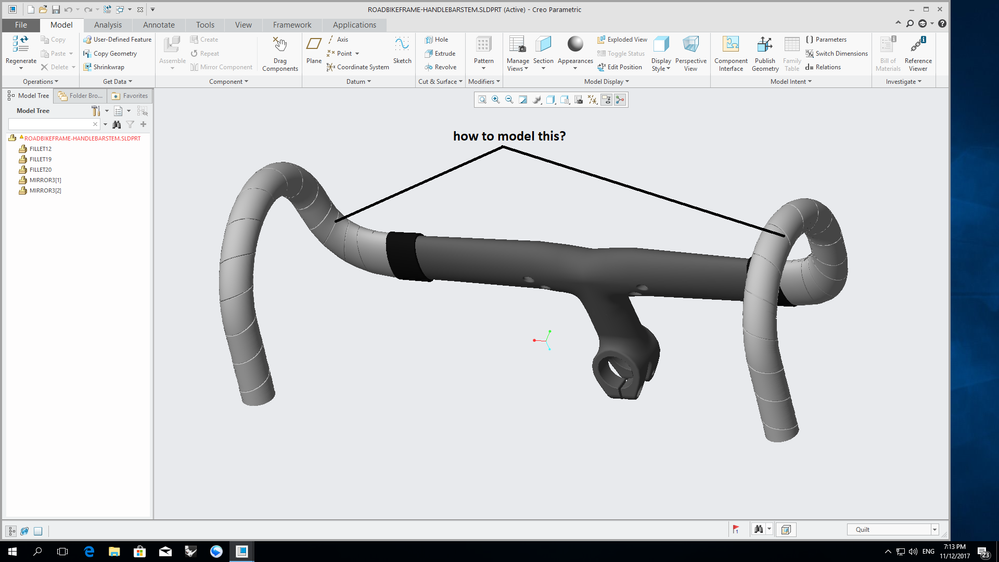Select the Hole feature tool

point(436,40)
